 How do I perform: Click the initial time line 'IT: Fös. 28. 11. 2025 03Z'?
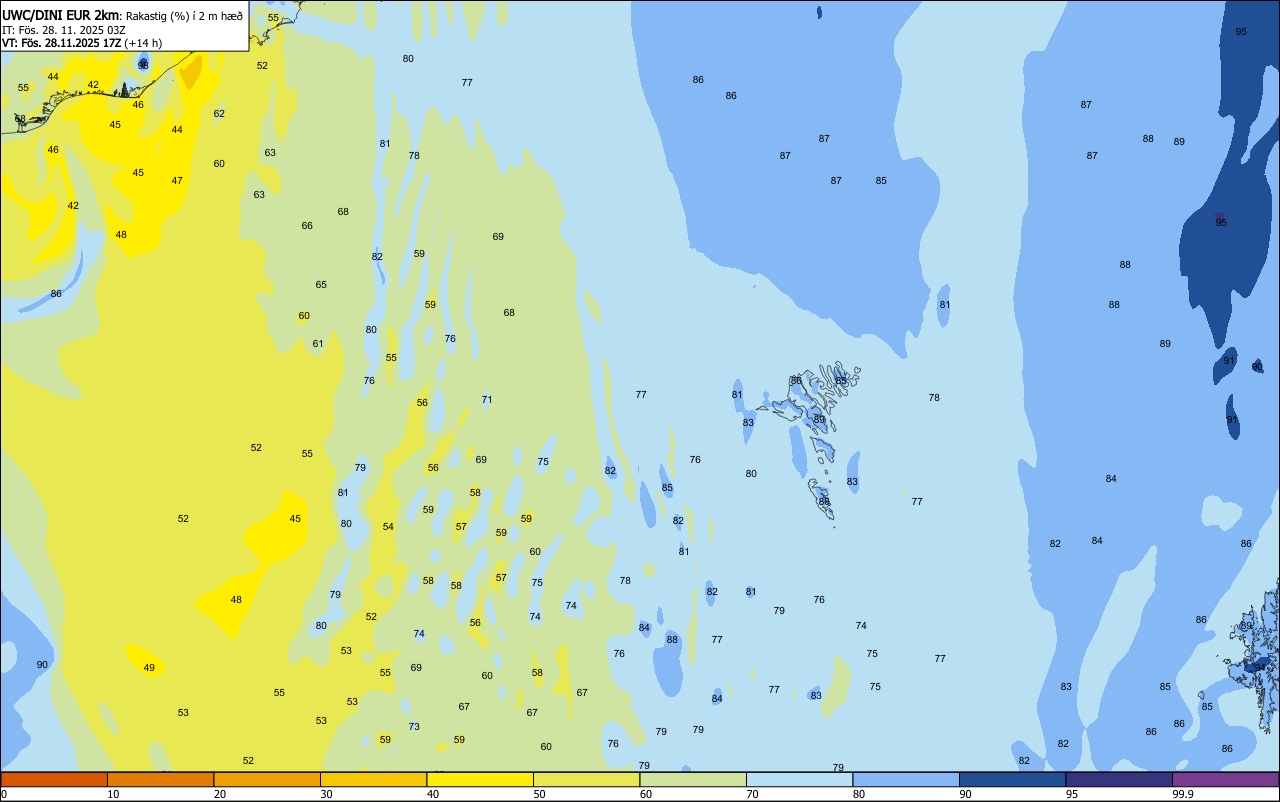tap(62, 30)
